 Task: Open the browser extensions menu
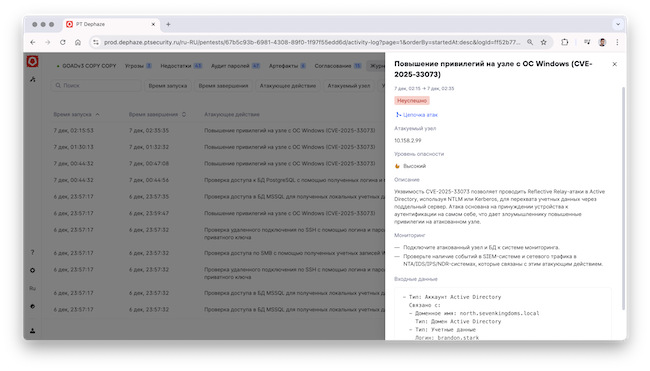(565, 42)
